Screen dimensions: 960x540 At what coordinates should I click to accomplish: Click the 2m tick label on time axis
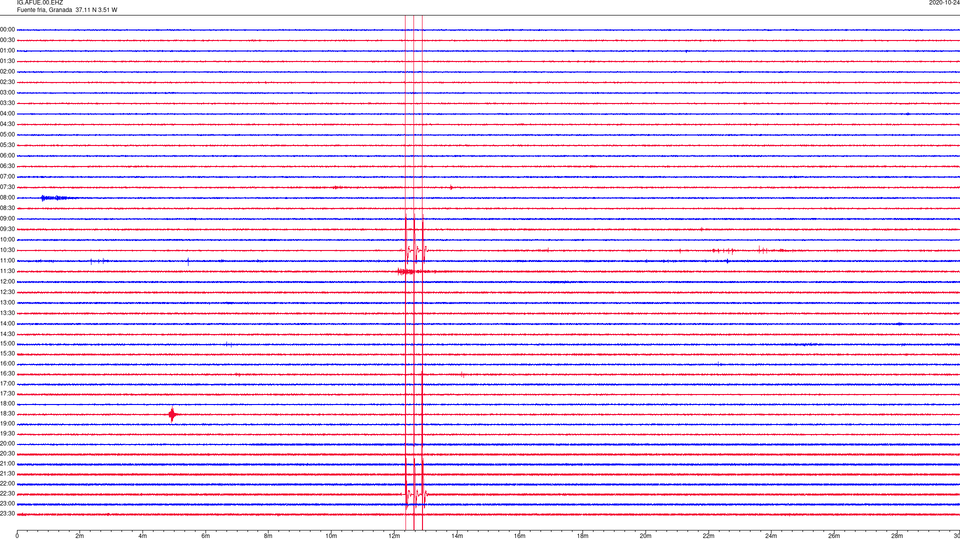[80, 536]
